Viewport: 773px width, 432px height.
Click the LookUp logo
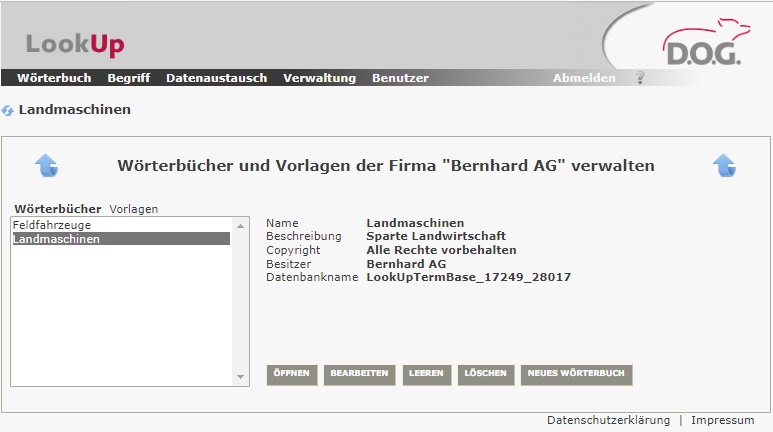coord(75,45)
